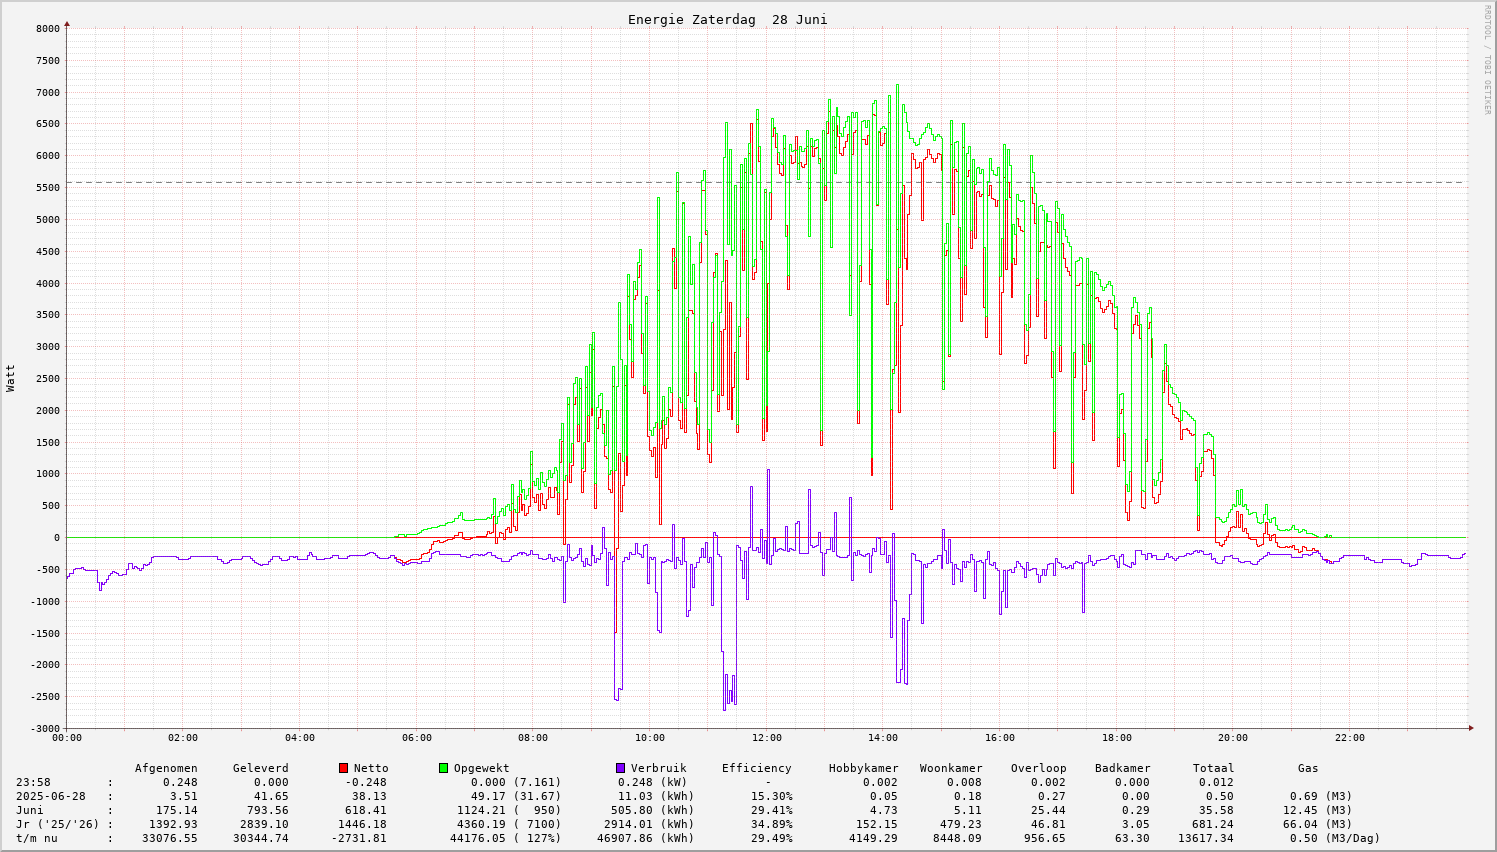Screen dimensions: 1497x852
Task: Click the red arrow atop the y-axis
Action: tap(67, 23)
